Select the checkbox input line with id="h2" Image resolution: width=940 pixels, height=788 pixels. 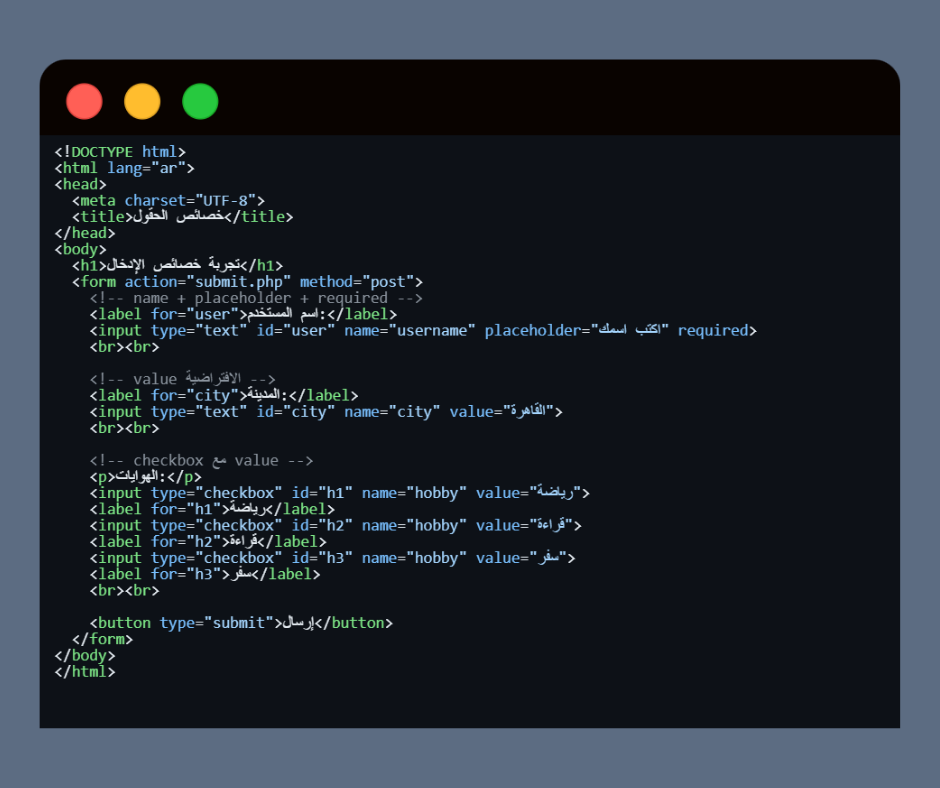335,525
